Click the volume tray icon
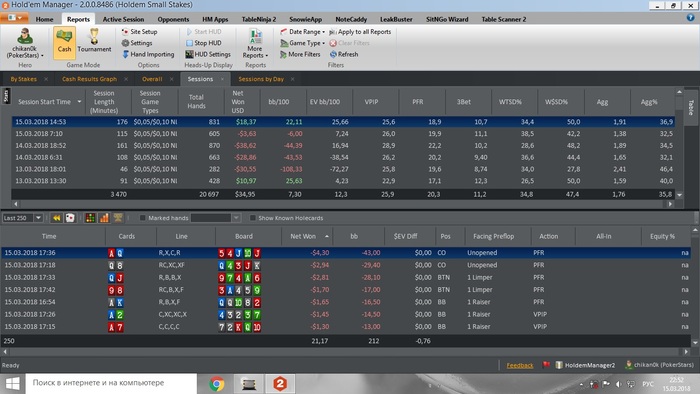Screen dimensions: 700x394 tap(618, 384)
